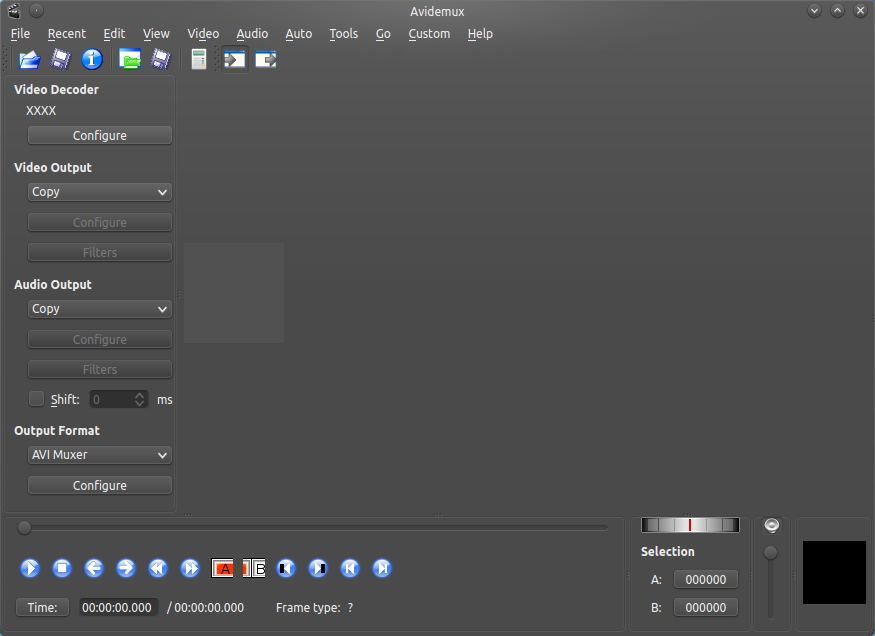Viewport: 875px width, 636px height.
Task: Click the Shift milliseconds spin box
Action: tap(118, 399)
